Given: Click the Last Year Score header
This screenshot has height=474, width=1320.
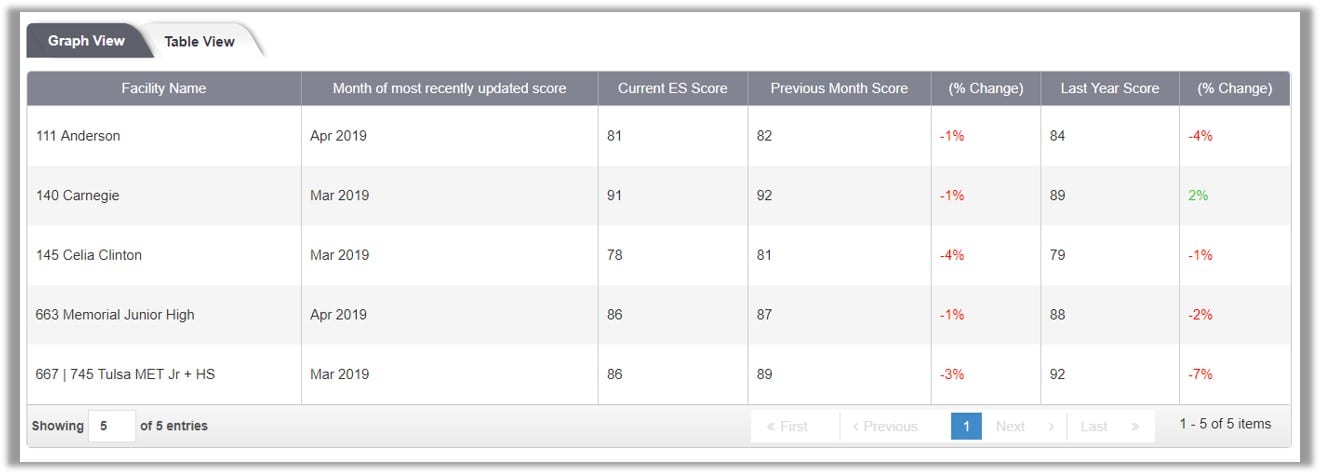Looking at the screenshot, I should pos(1110,88).
